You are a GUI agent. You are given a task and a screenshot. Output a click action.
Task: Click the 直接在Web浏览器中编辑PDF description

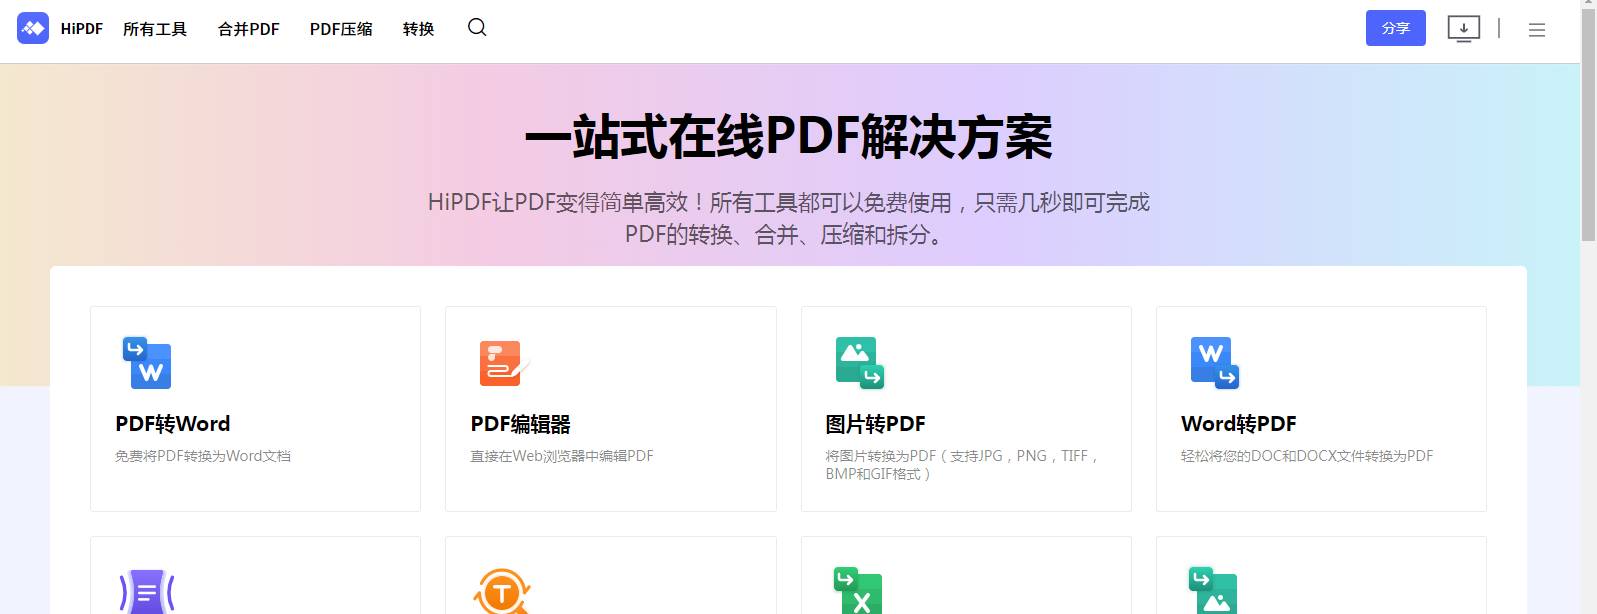[562, 456]
